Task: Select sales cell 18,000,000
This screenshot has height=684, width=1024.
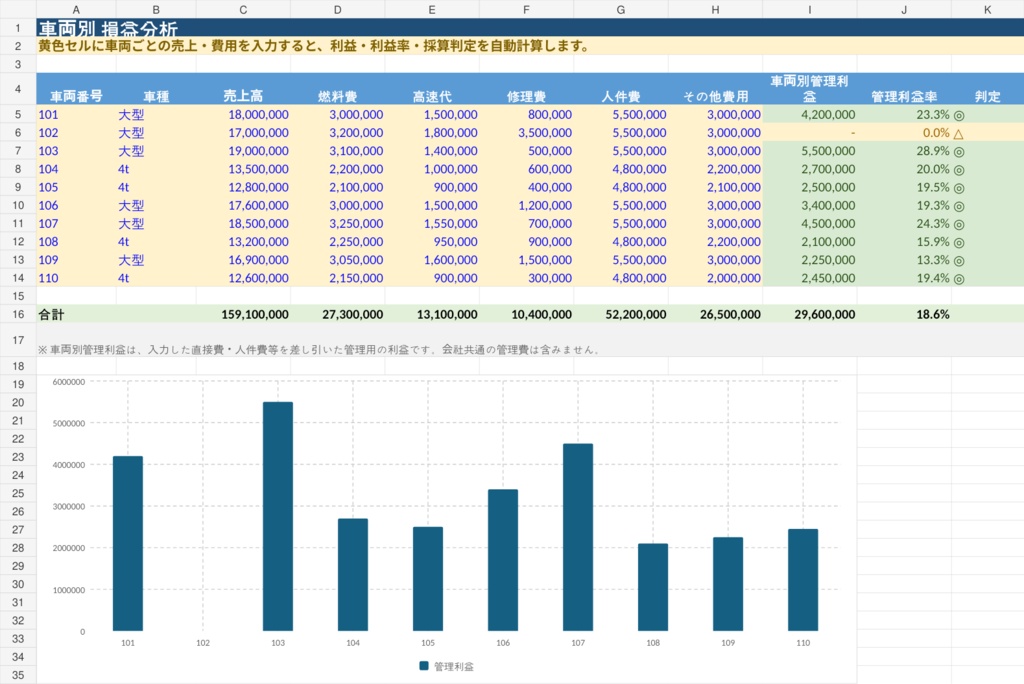Action: tap(243, 114)
